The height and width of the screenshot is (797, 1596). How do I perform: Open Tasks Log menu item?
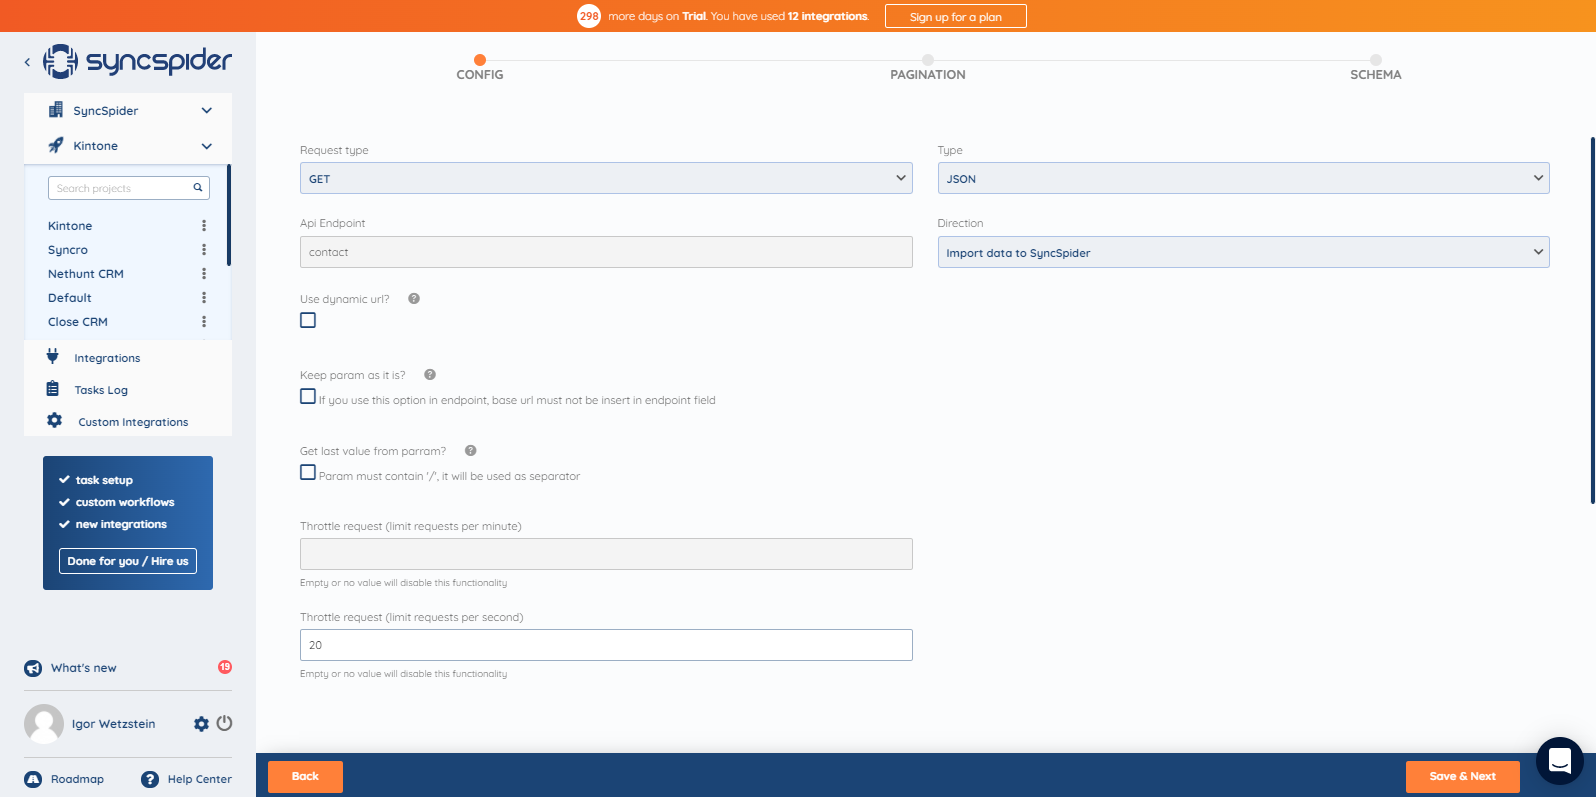[101, 390]
